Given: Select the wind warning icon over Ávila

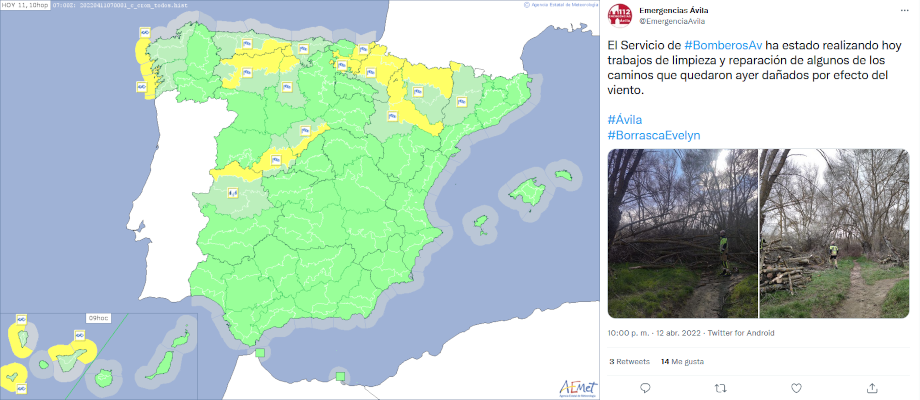Looking at the screenshot, I should click(x=275, y=158).
